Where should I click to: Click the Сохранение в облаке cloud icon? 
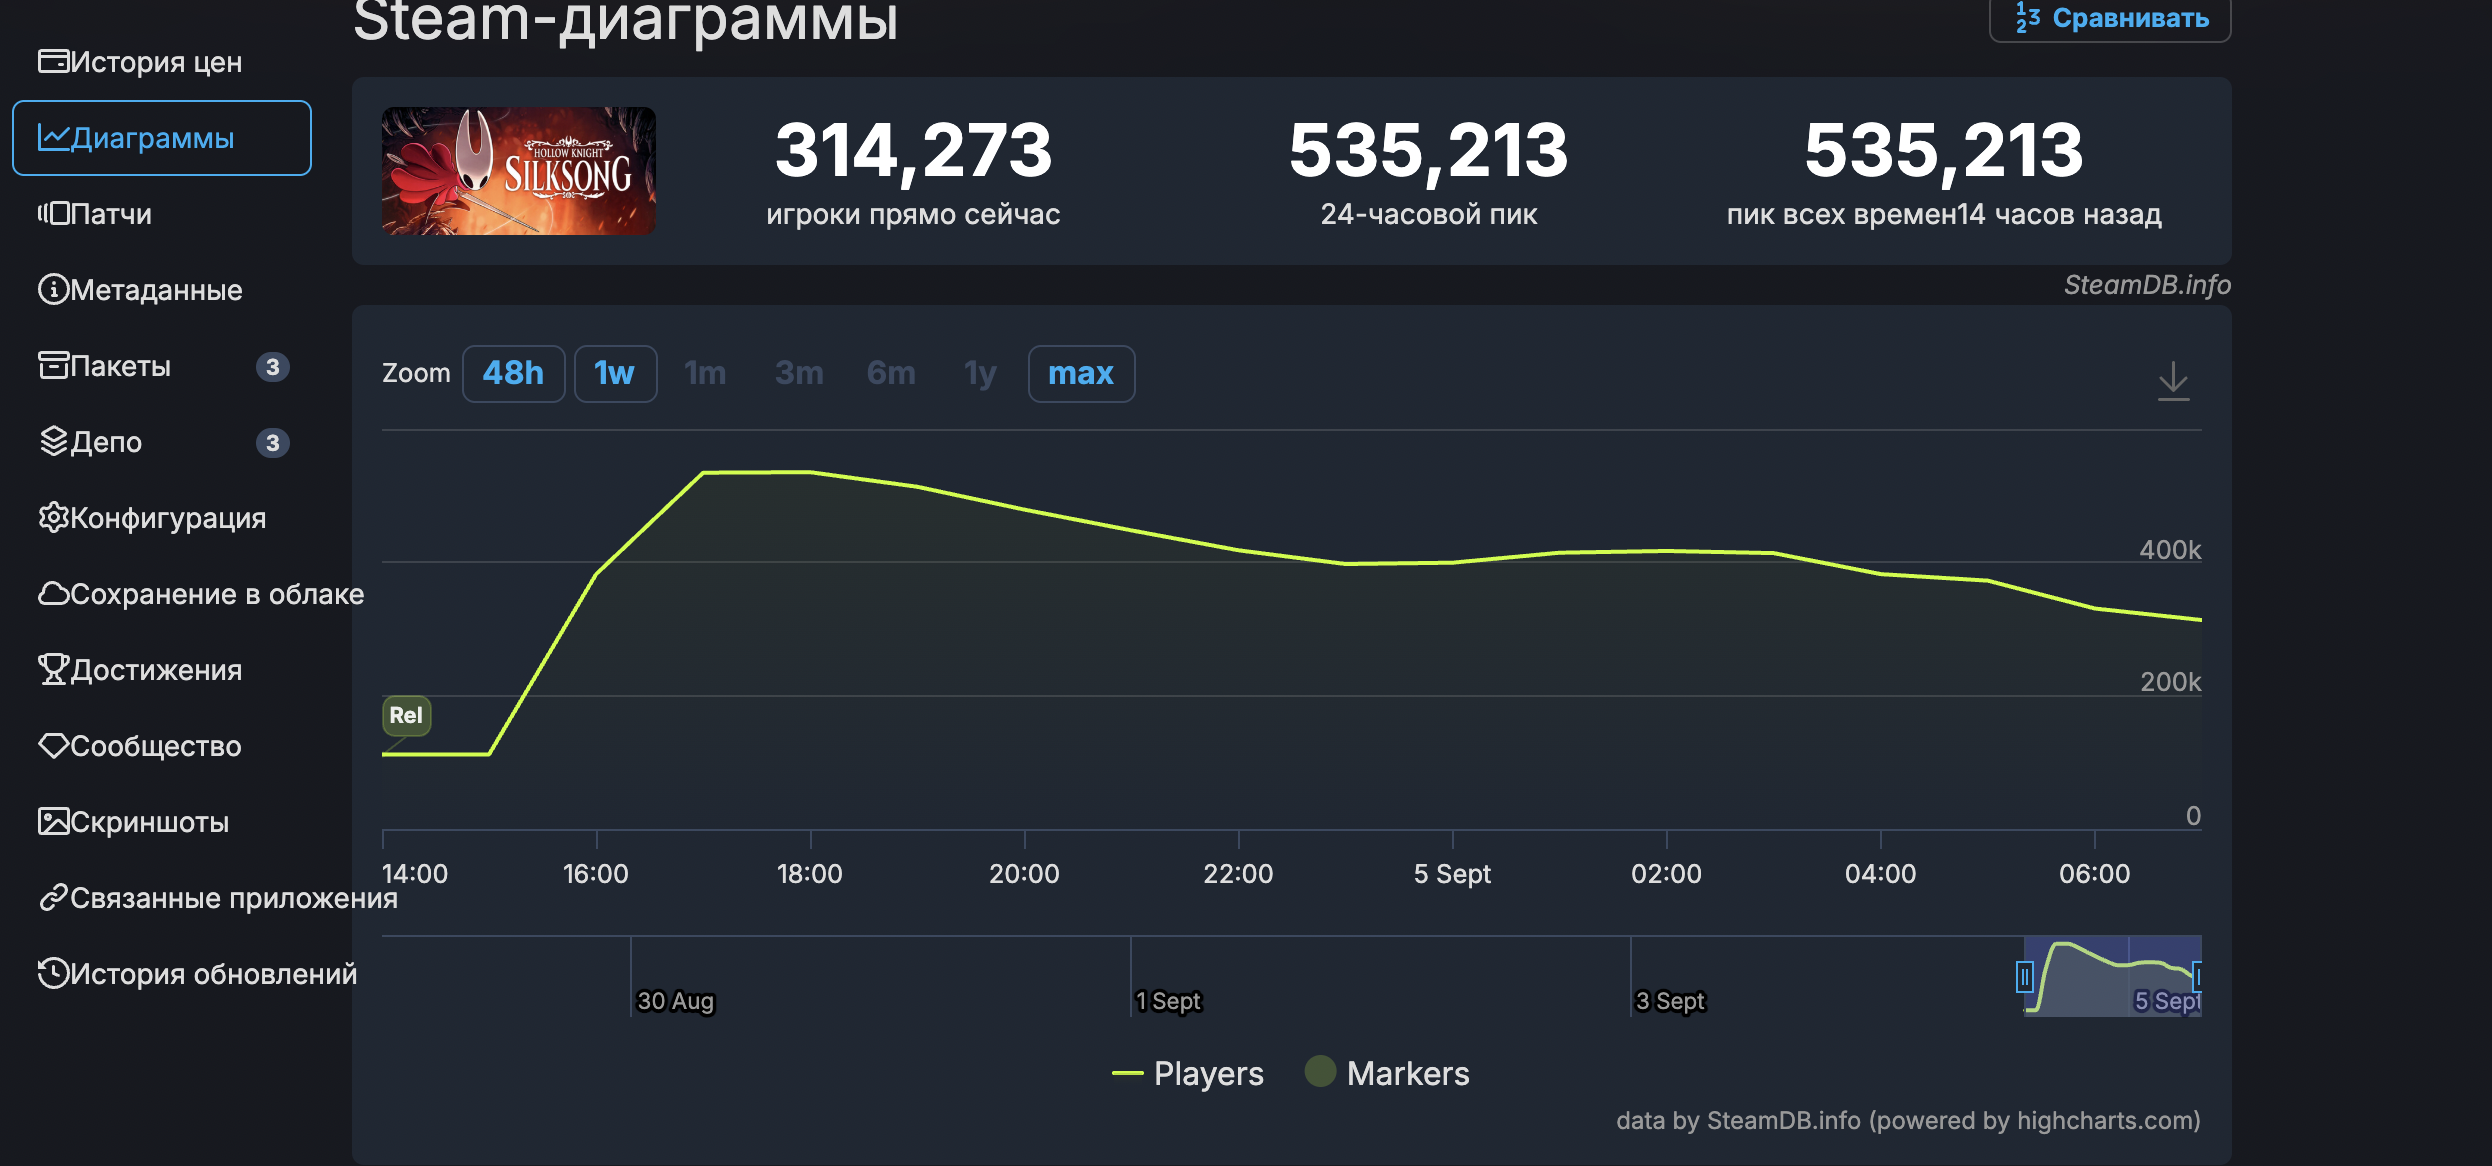[53, 594]
